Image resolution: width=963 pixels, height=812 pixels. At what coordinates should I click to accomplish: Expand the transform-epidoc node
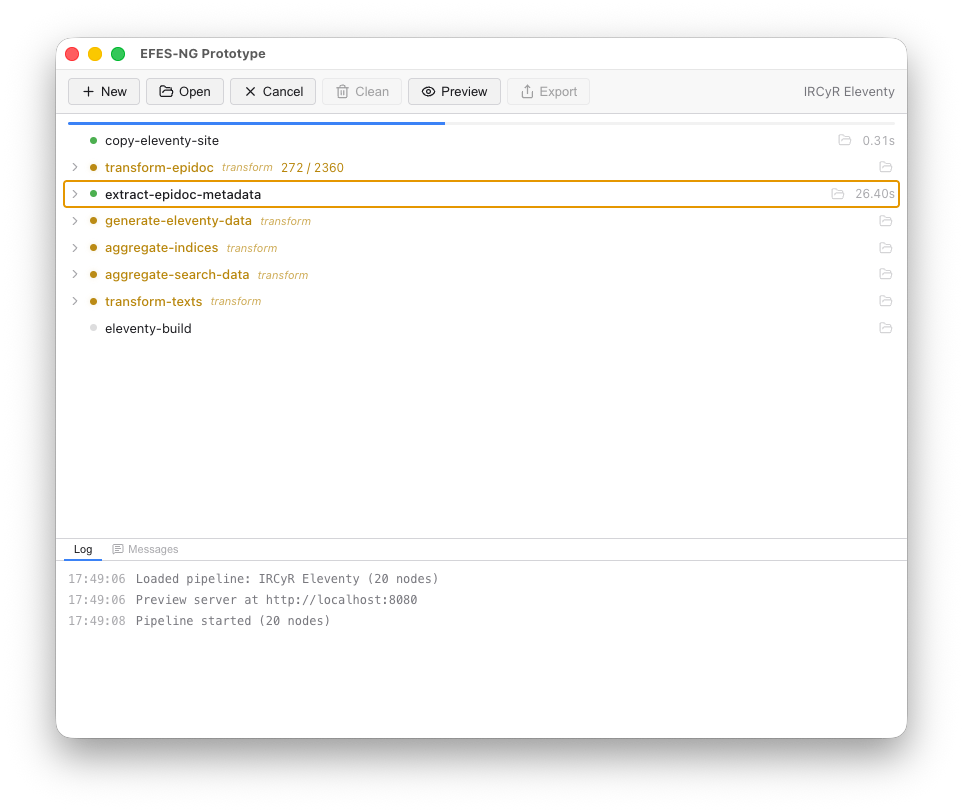pos(75,167)
